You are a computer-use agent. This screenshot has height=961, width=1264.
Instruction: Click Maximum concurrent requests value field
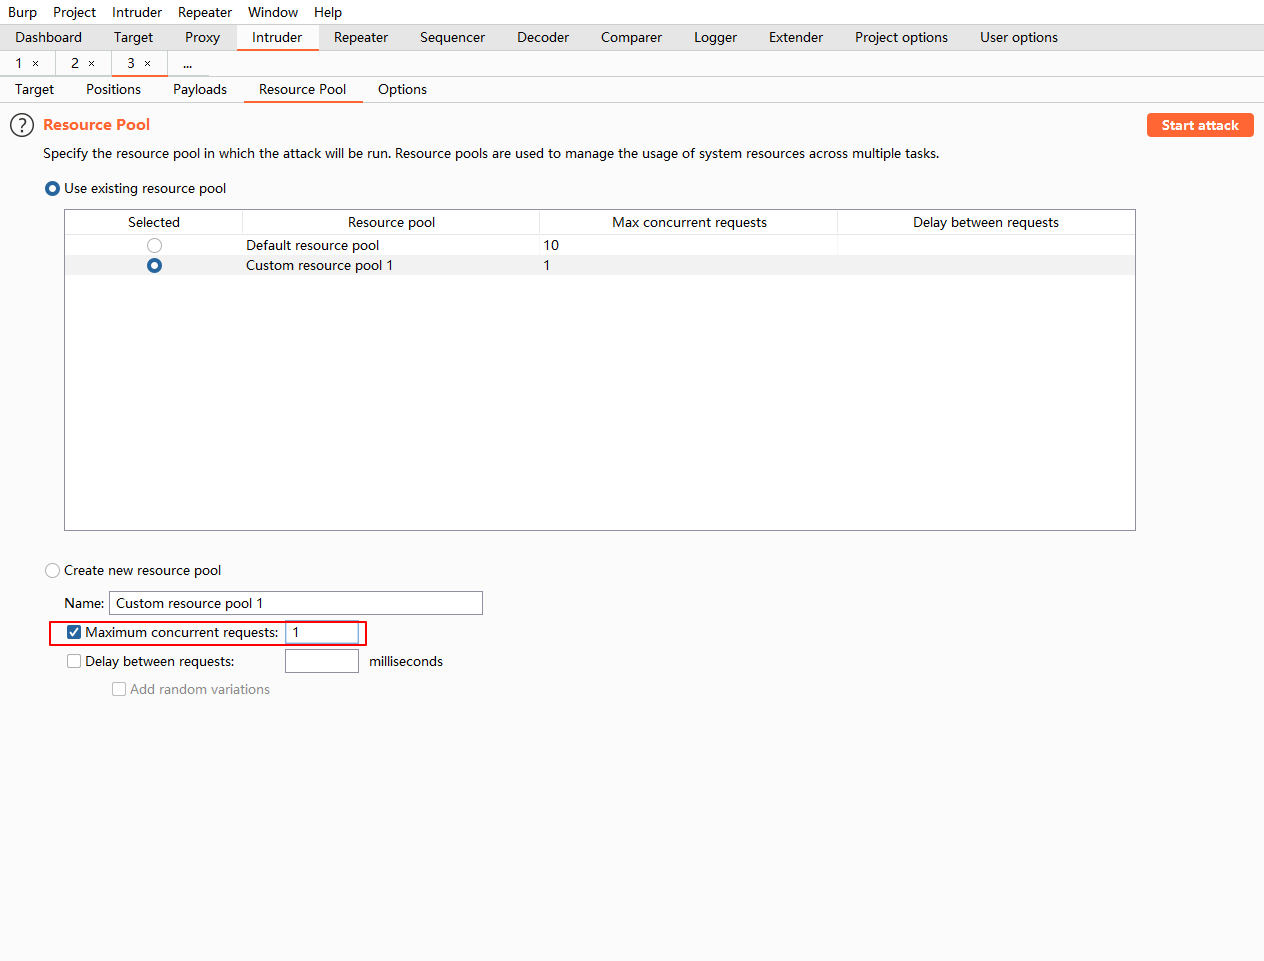coord(322,632)
